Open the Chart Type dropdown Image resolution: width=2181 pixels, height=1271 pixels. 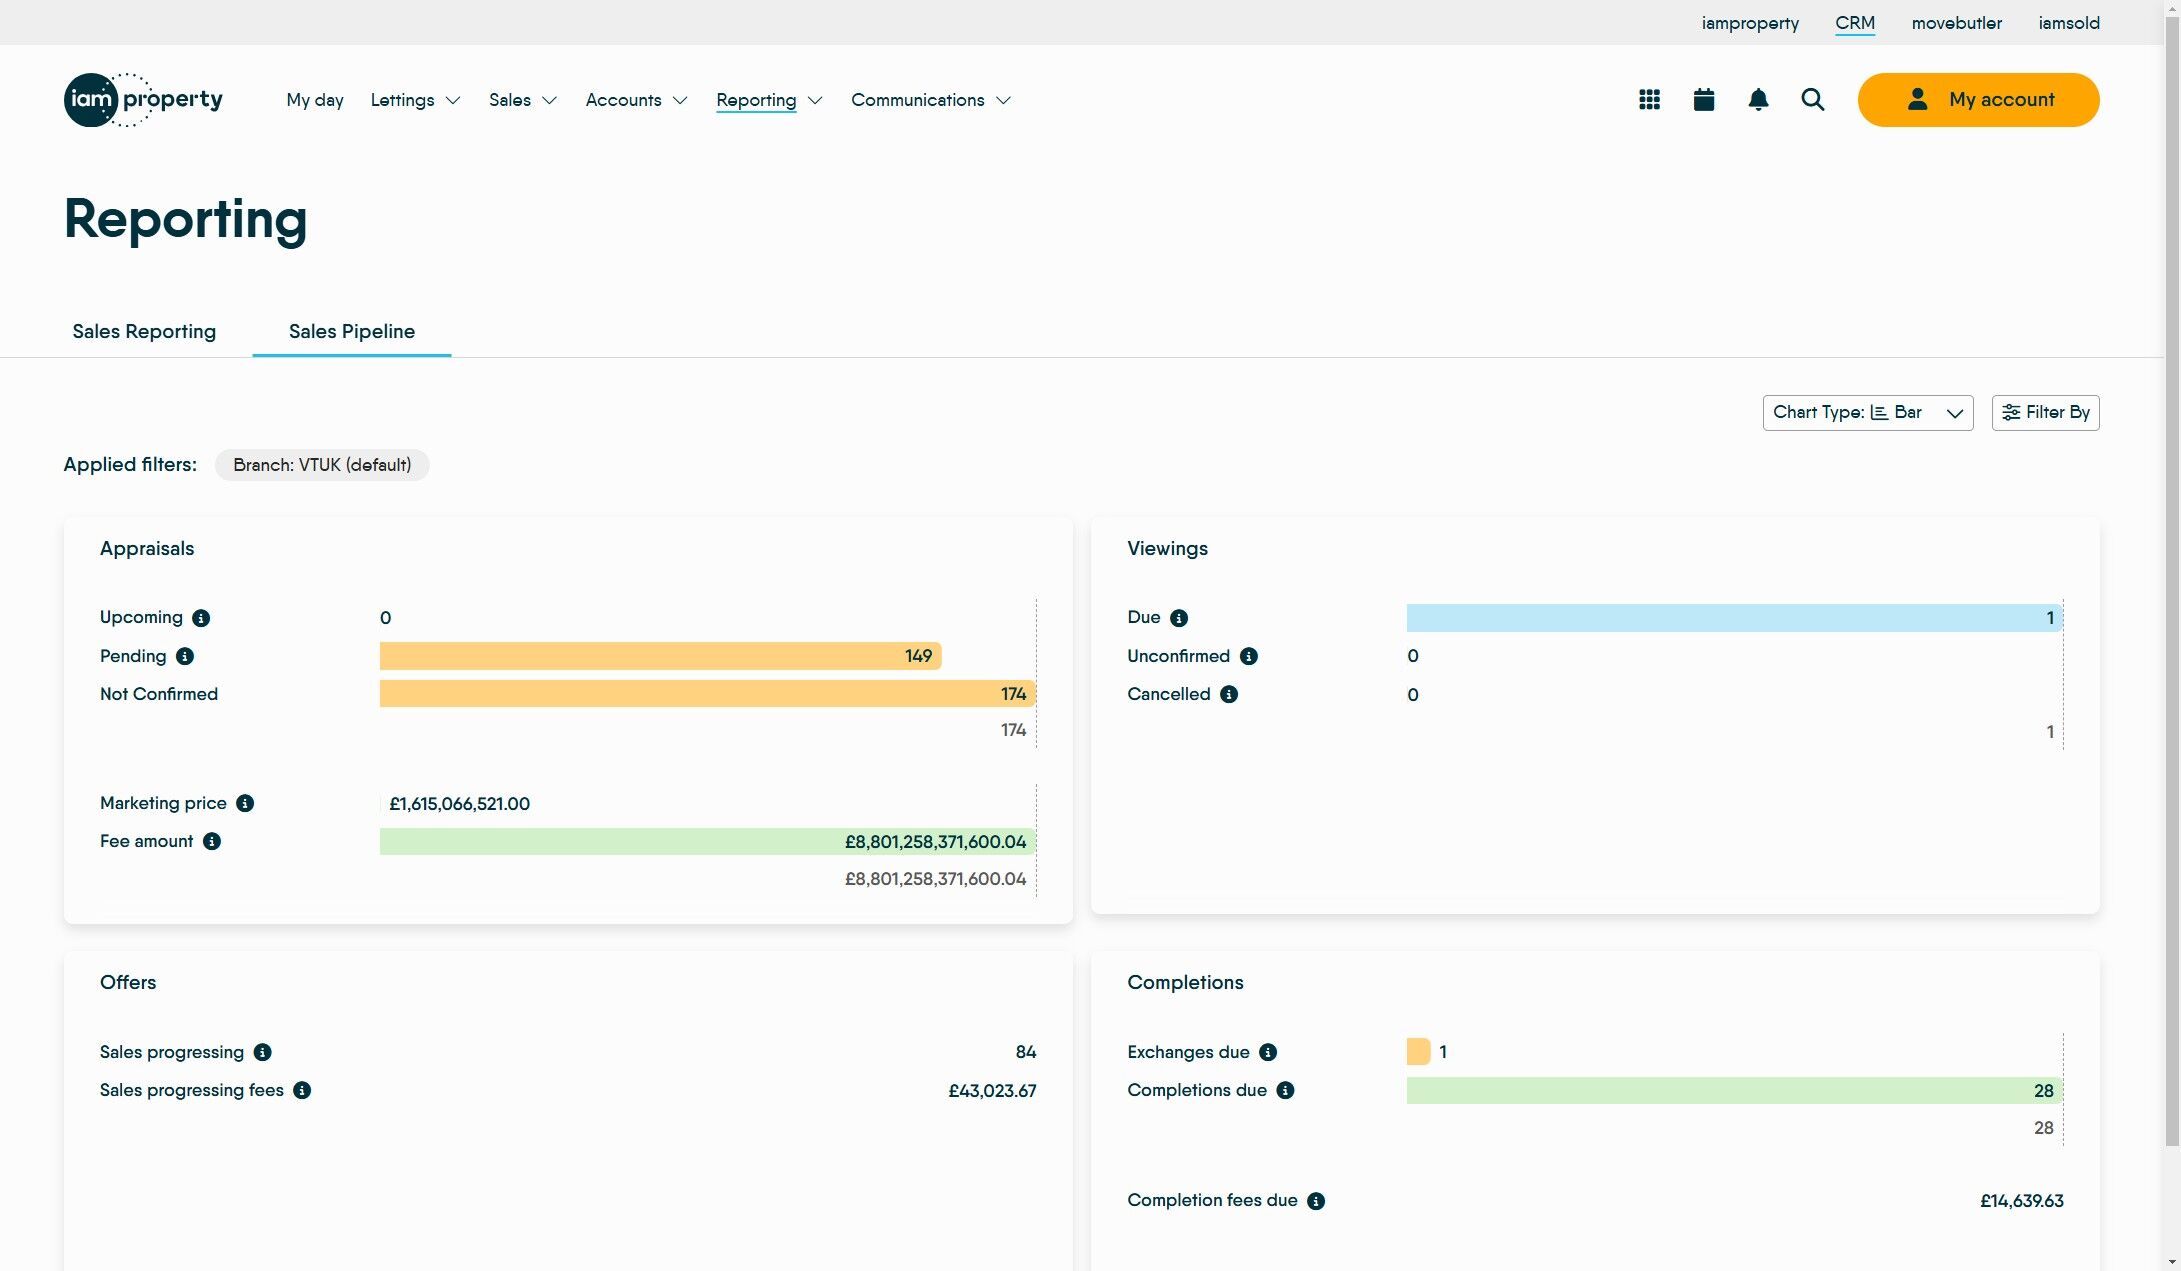pos(1867,413)
